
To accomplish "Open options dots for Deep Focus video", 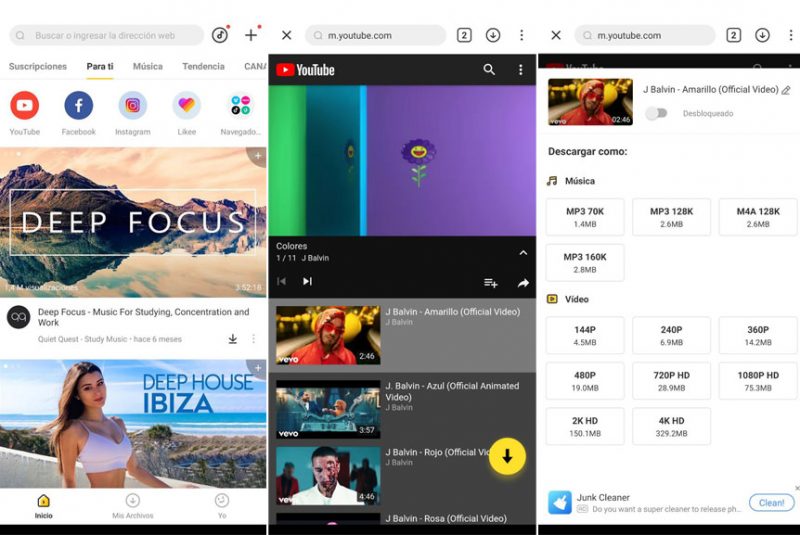I will pos(254,339).
